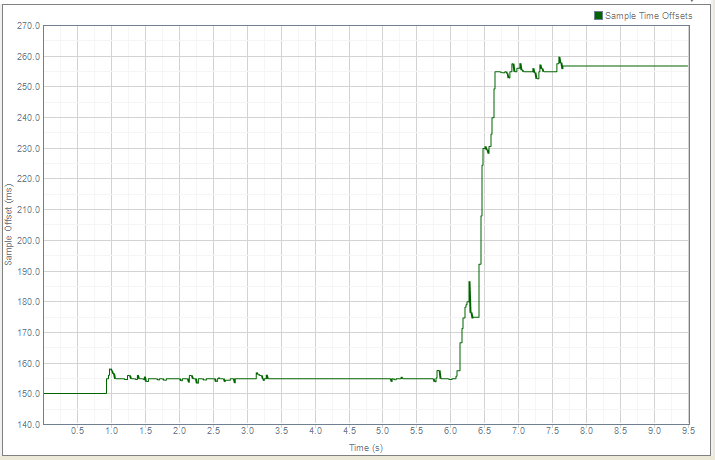
Task: Toggle the Sample Time Offsets legend label
Action: click(x=648, y=15)
